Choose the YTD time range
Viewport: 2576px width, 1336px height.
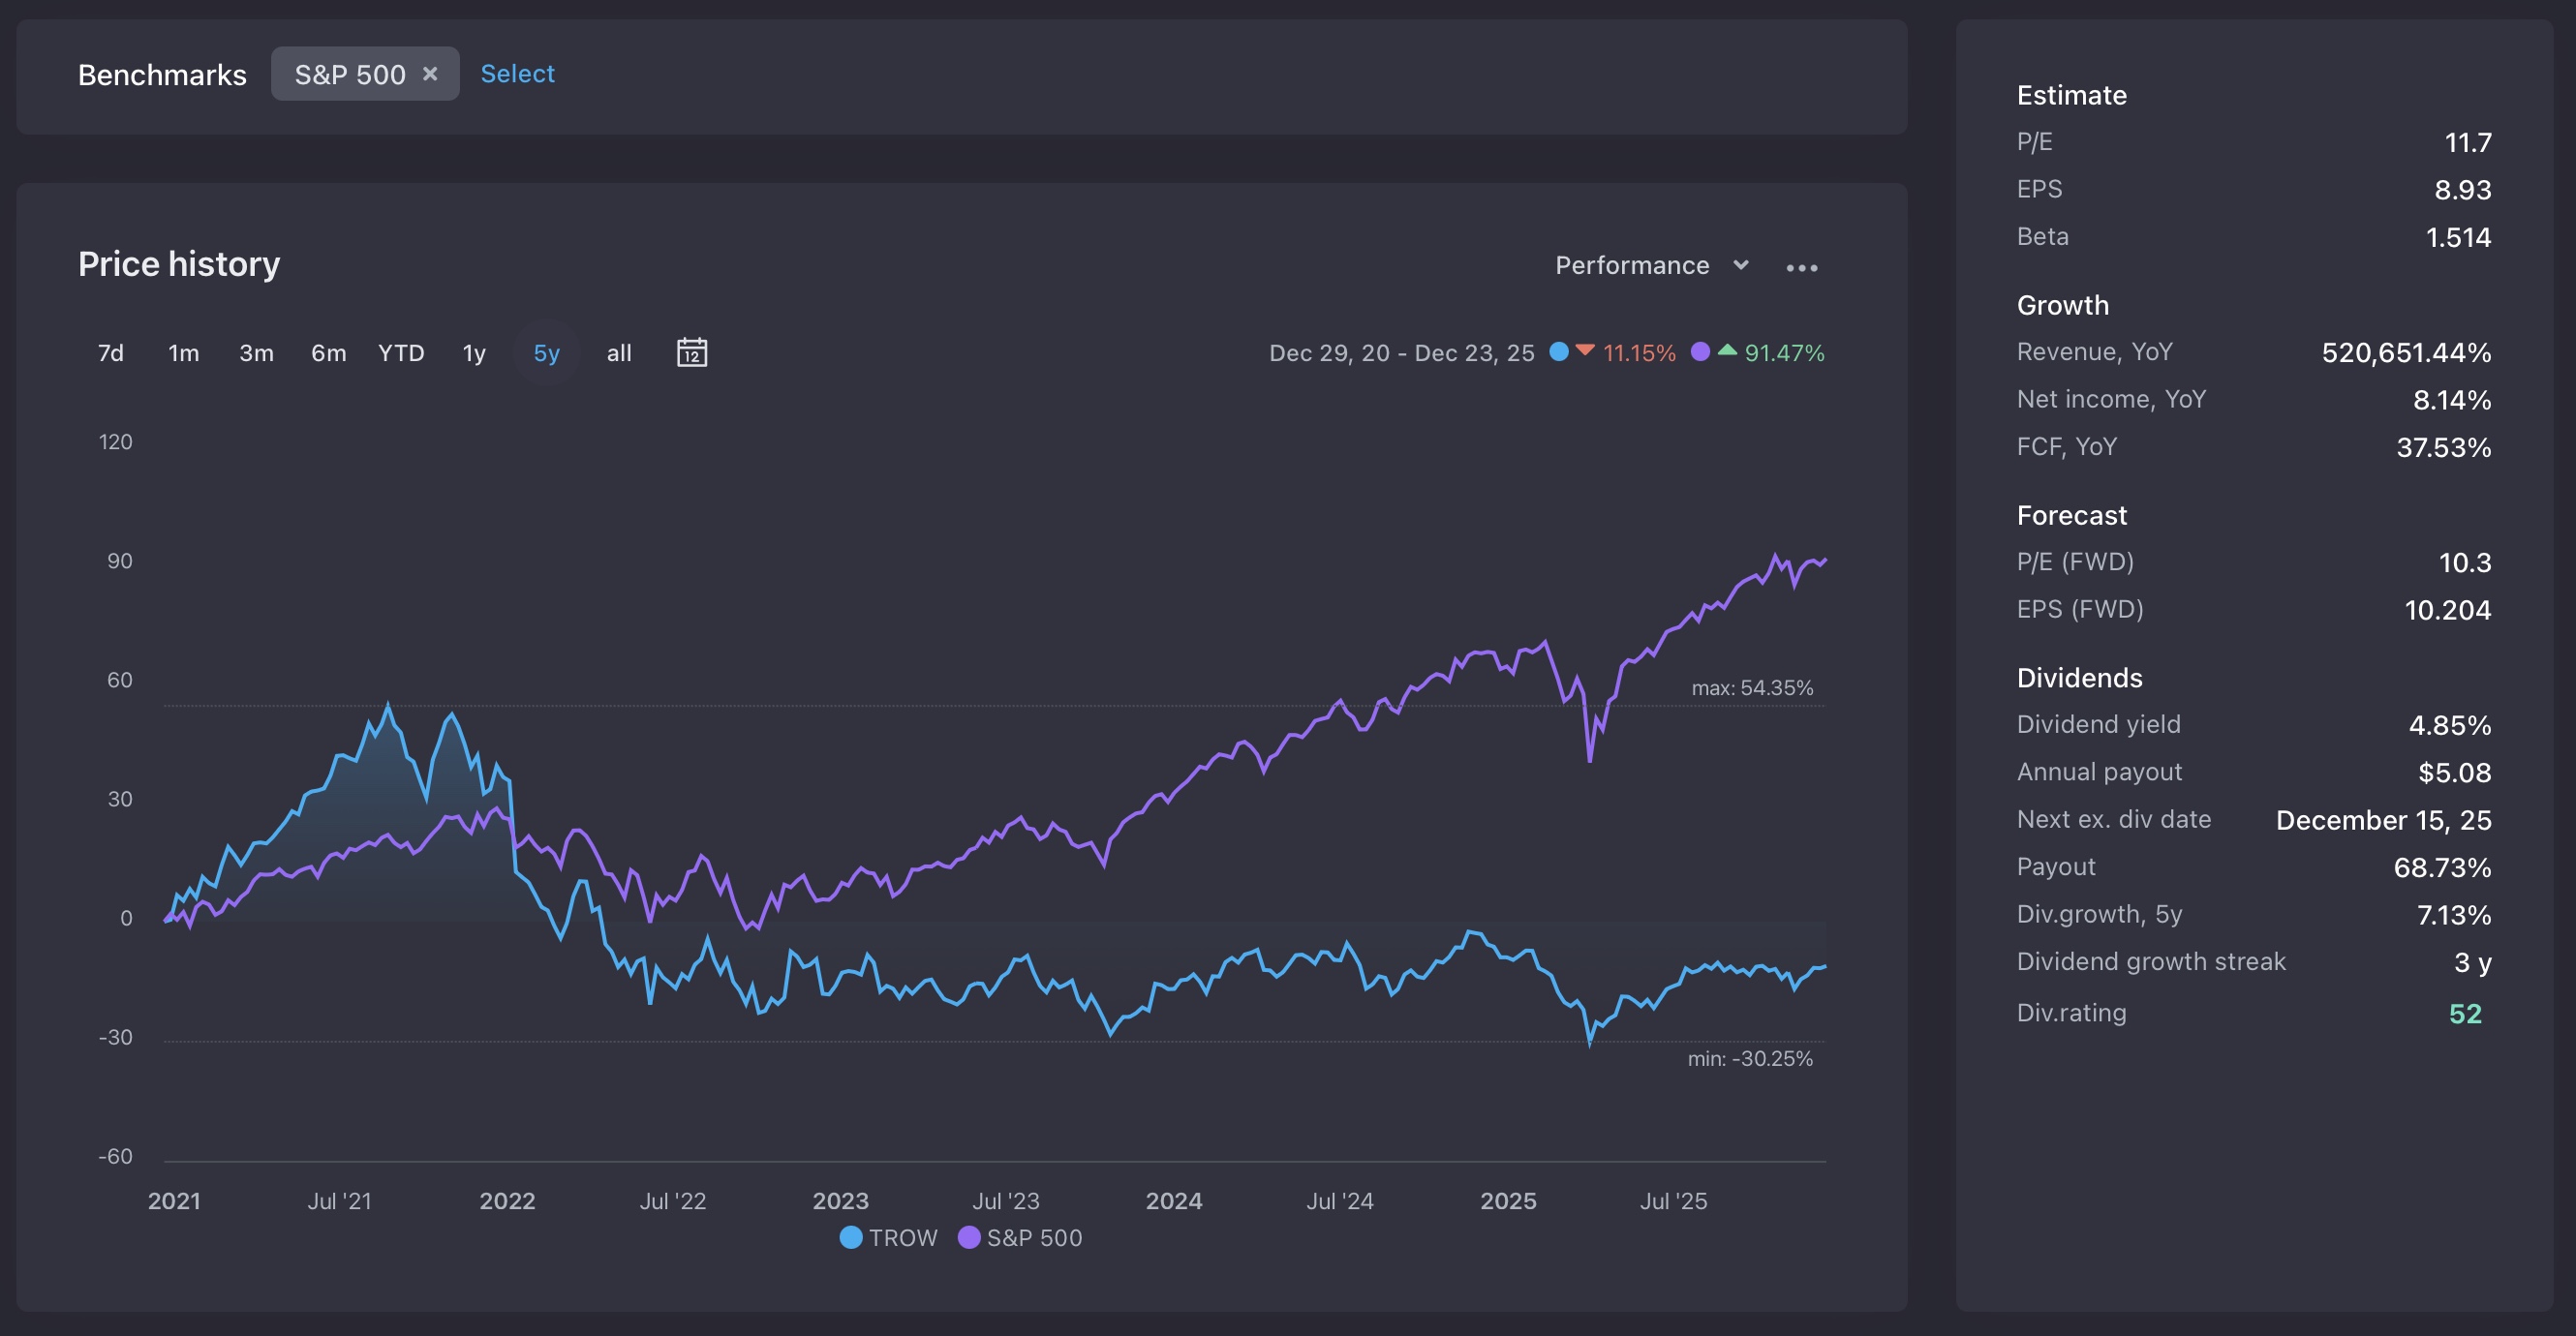pos(401,353)
